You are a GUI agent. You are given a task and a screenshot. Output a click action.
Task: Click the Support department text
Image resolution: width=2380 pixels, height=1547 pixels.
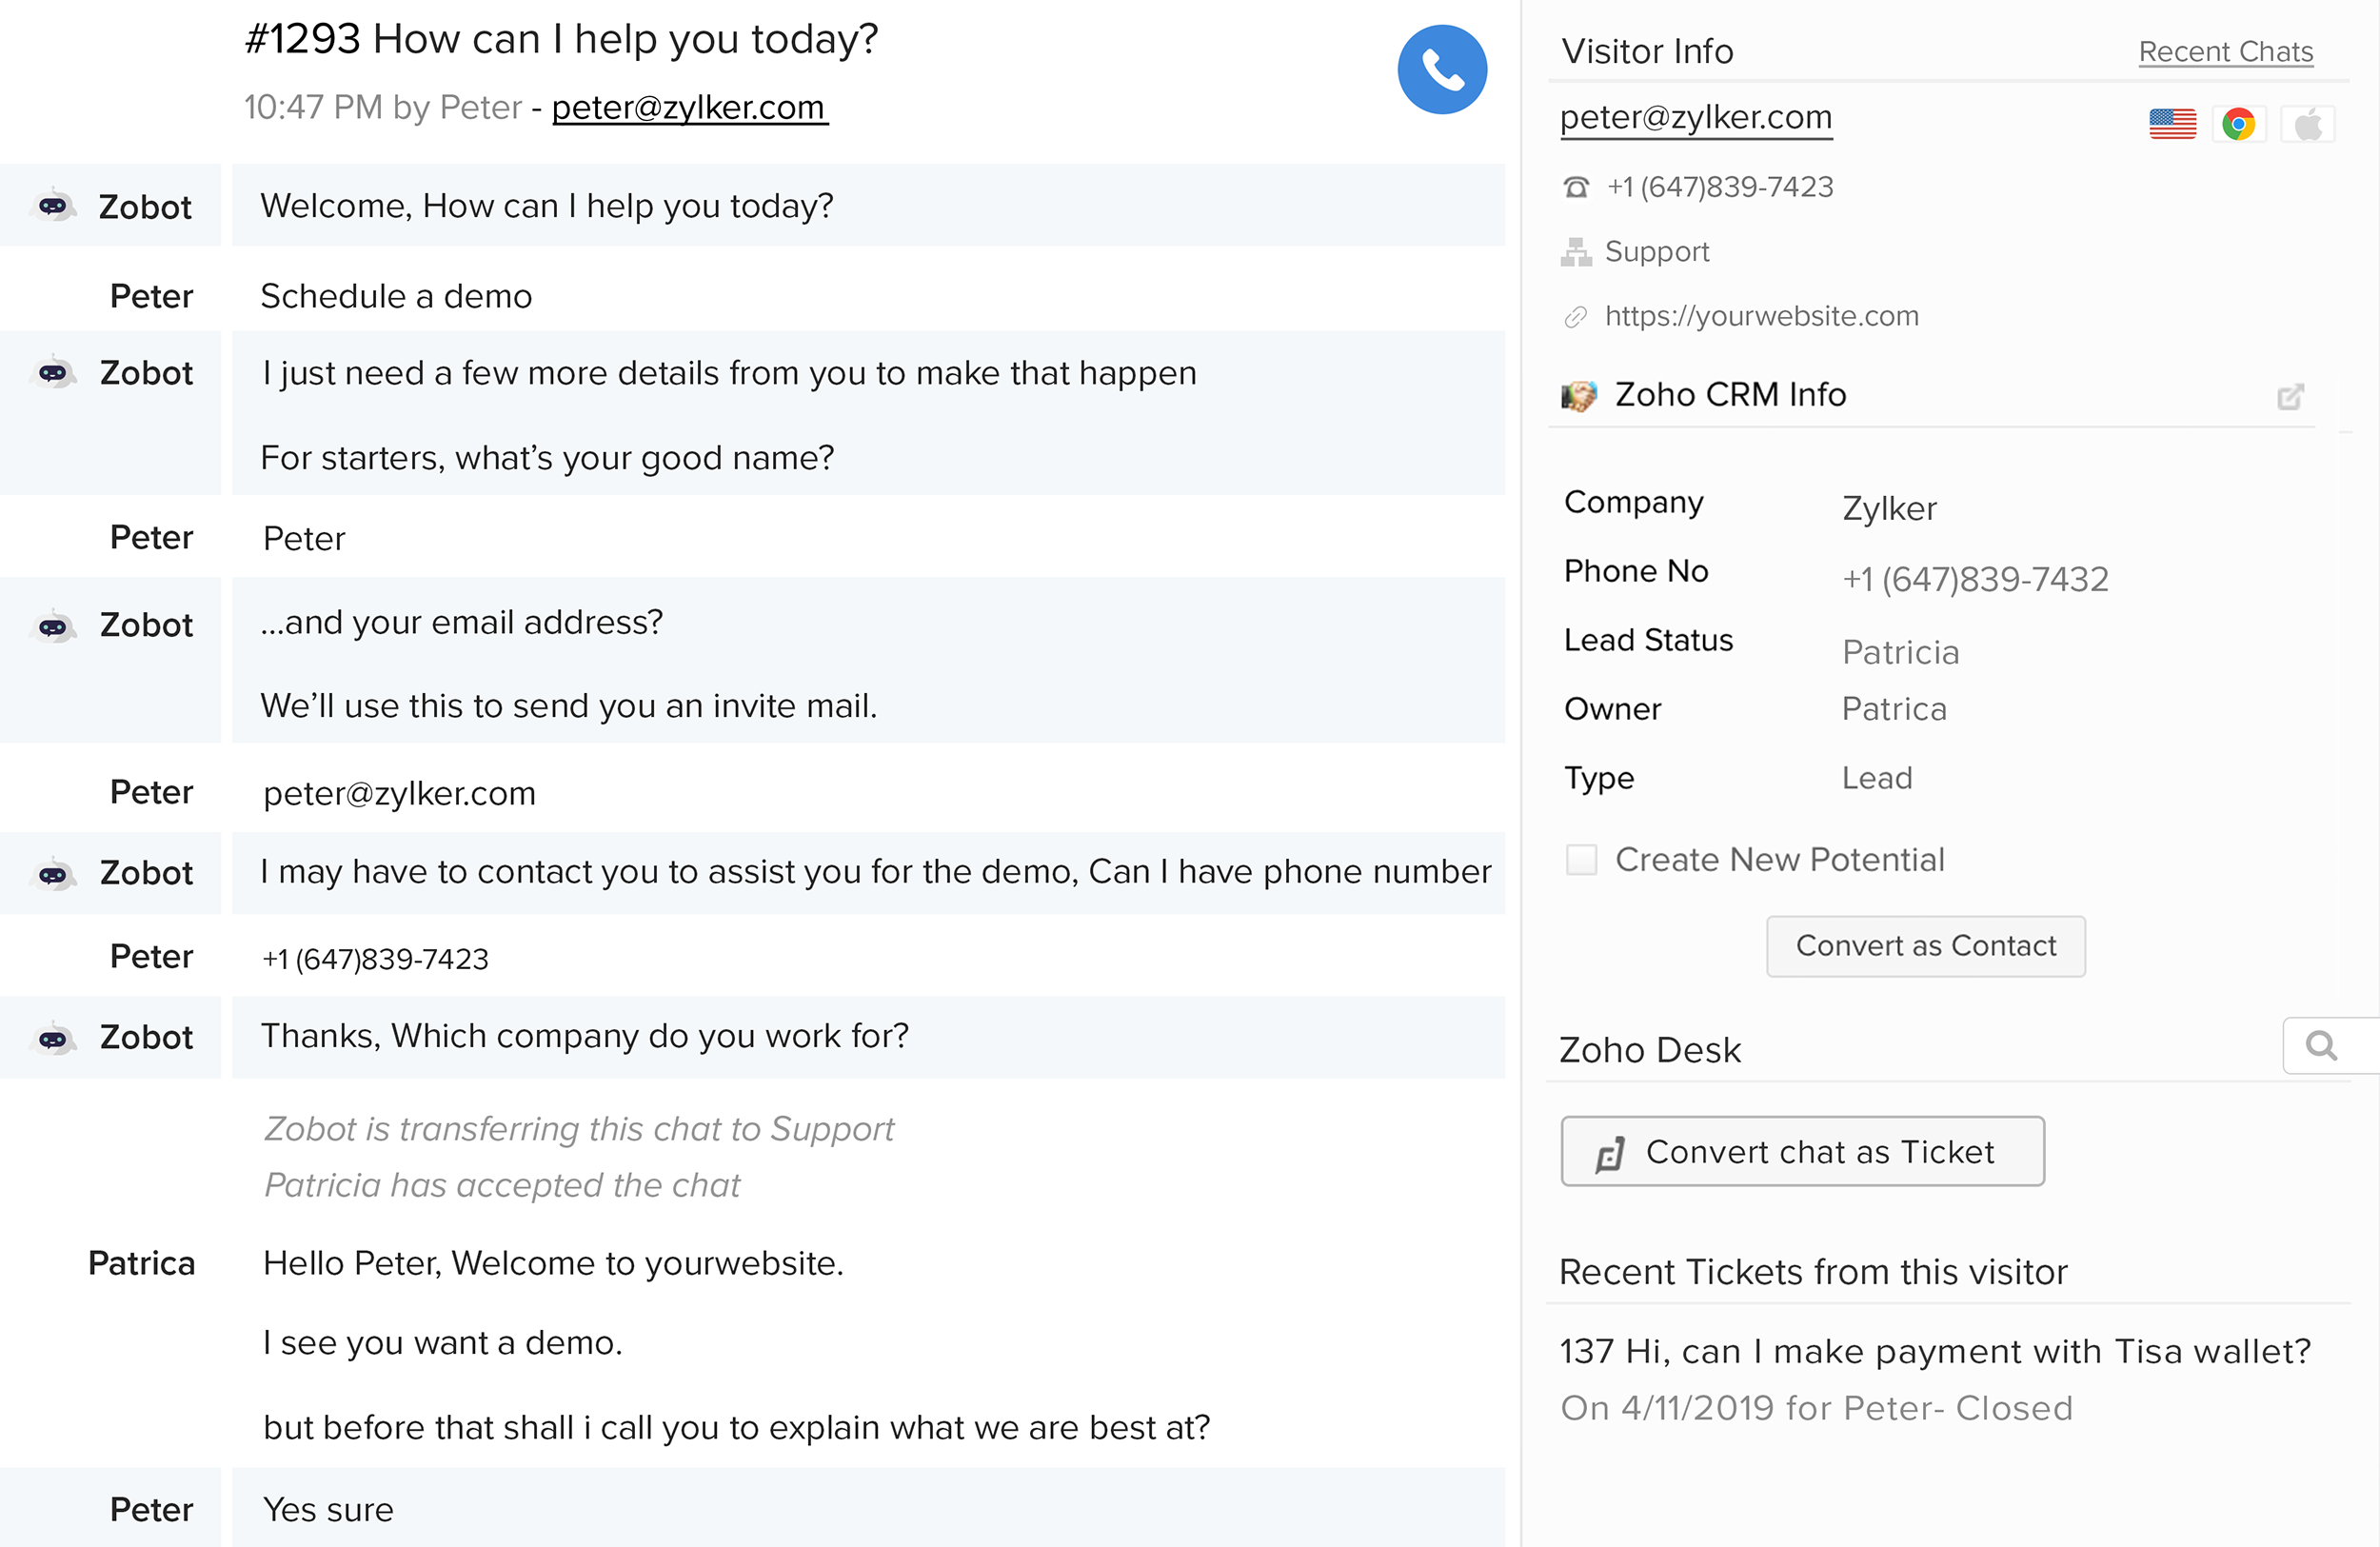pyautogui.click(x=1657, y=252)
